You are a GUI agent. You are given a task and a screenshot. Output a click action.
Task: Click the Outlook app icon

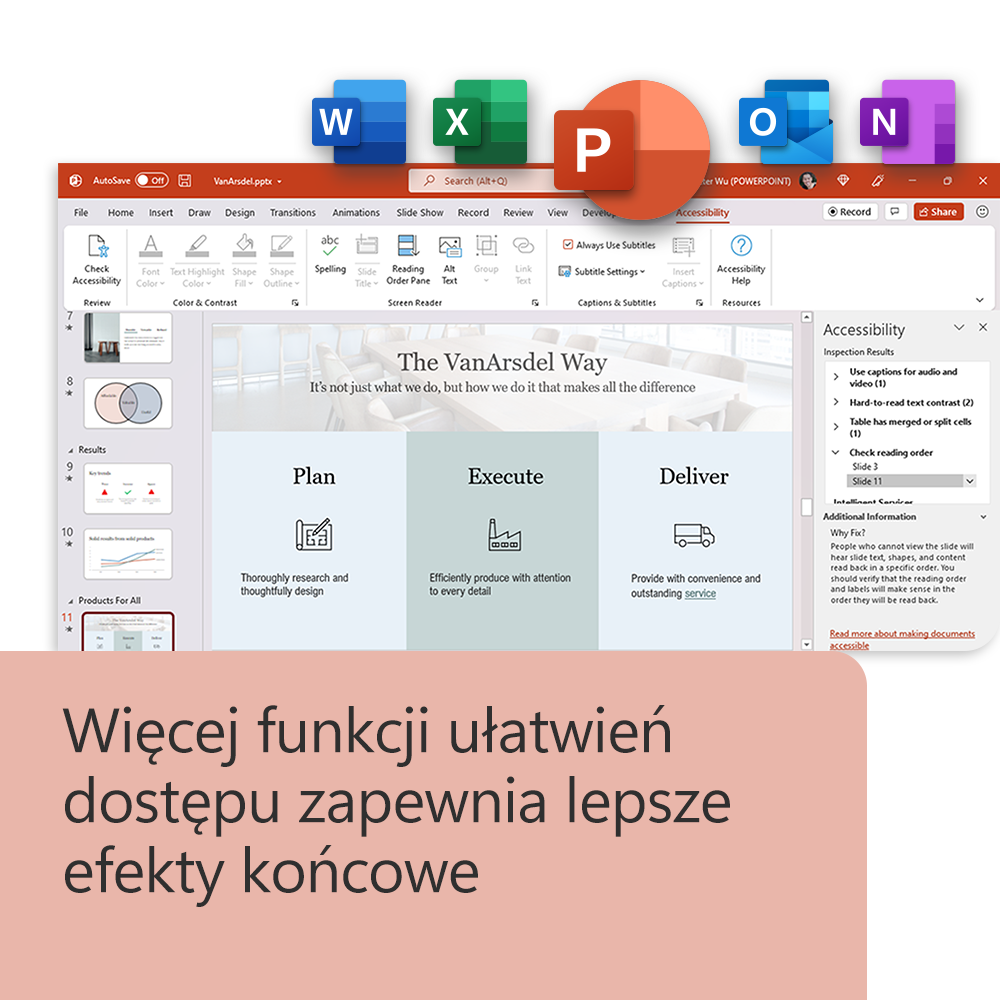coord(786,121)
